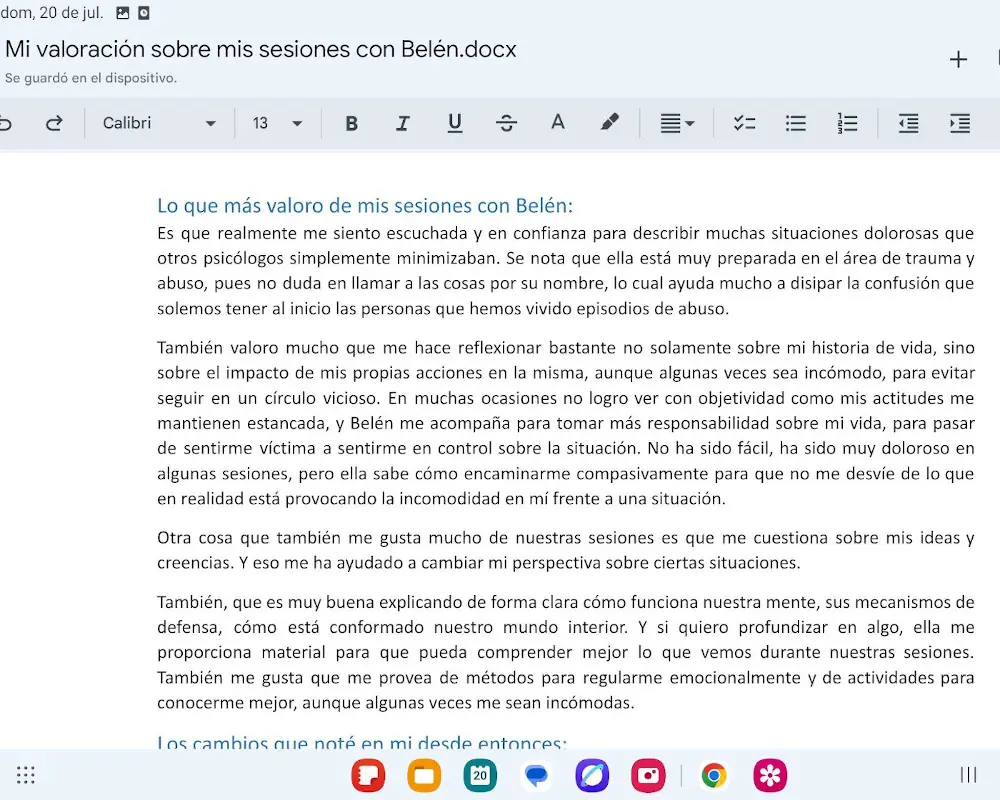Viewport: 1000px width, 800px height.
Task: Tap the document title to rename it
Action: [260, 48]
